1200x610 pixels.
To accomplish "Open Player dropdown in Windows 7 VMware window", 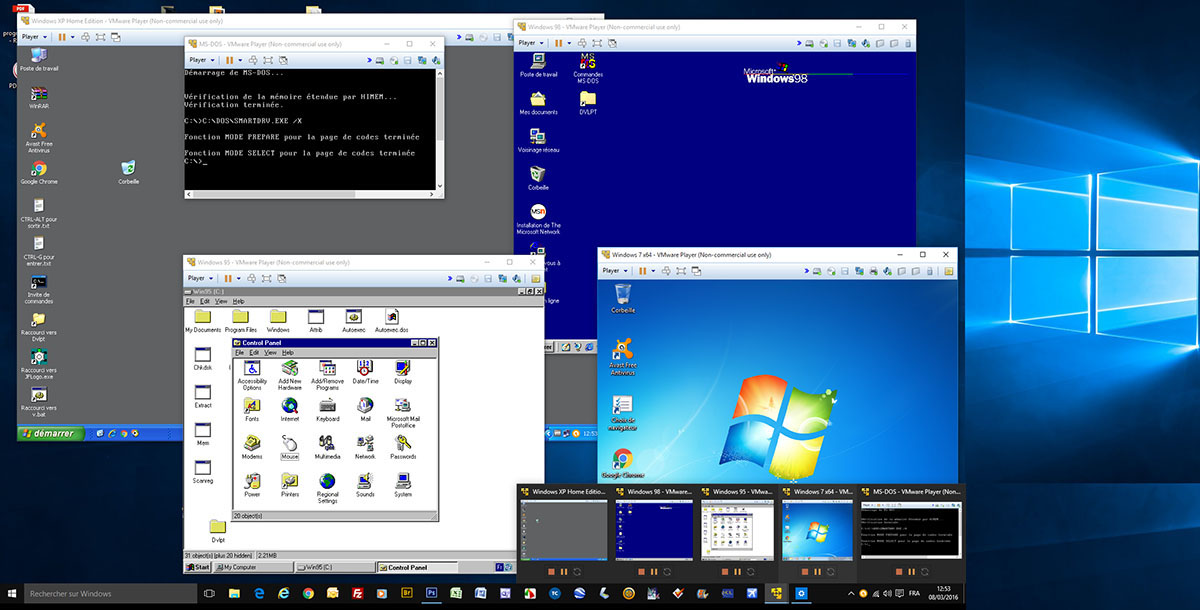I will 614,270.
